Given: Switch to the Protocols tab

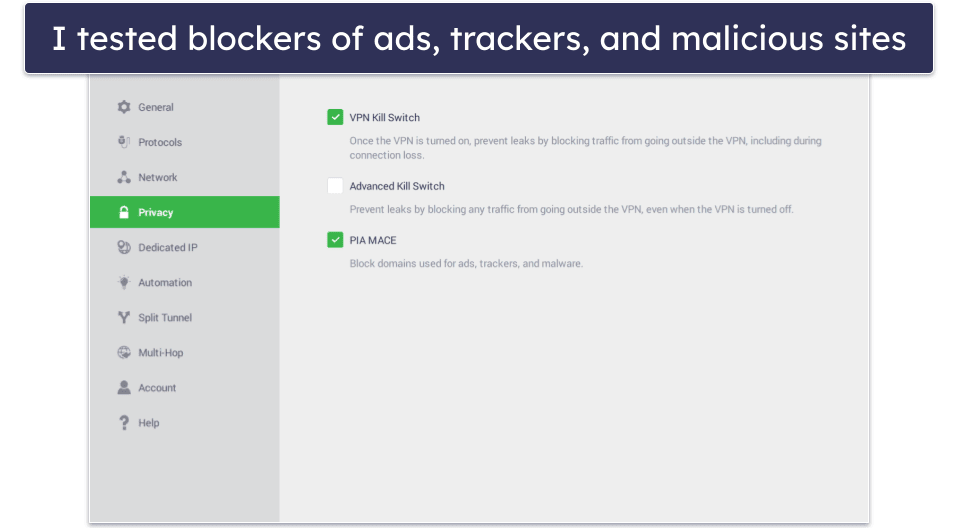Looking at the screenshot, I should click(x=160, y=142).
